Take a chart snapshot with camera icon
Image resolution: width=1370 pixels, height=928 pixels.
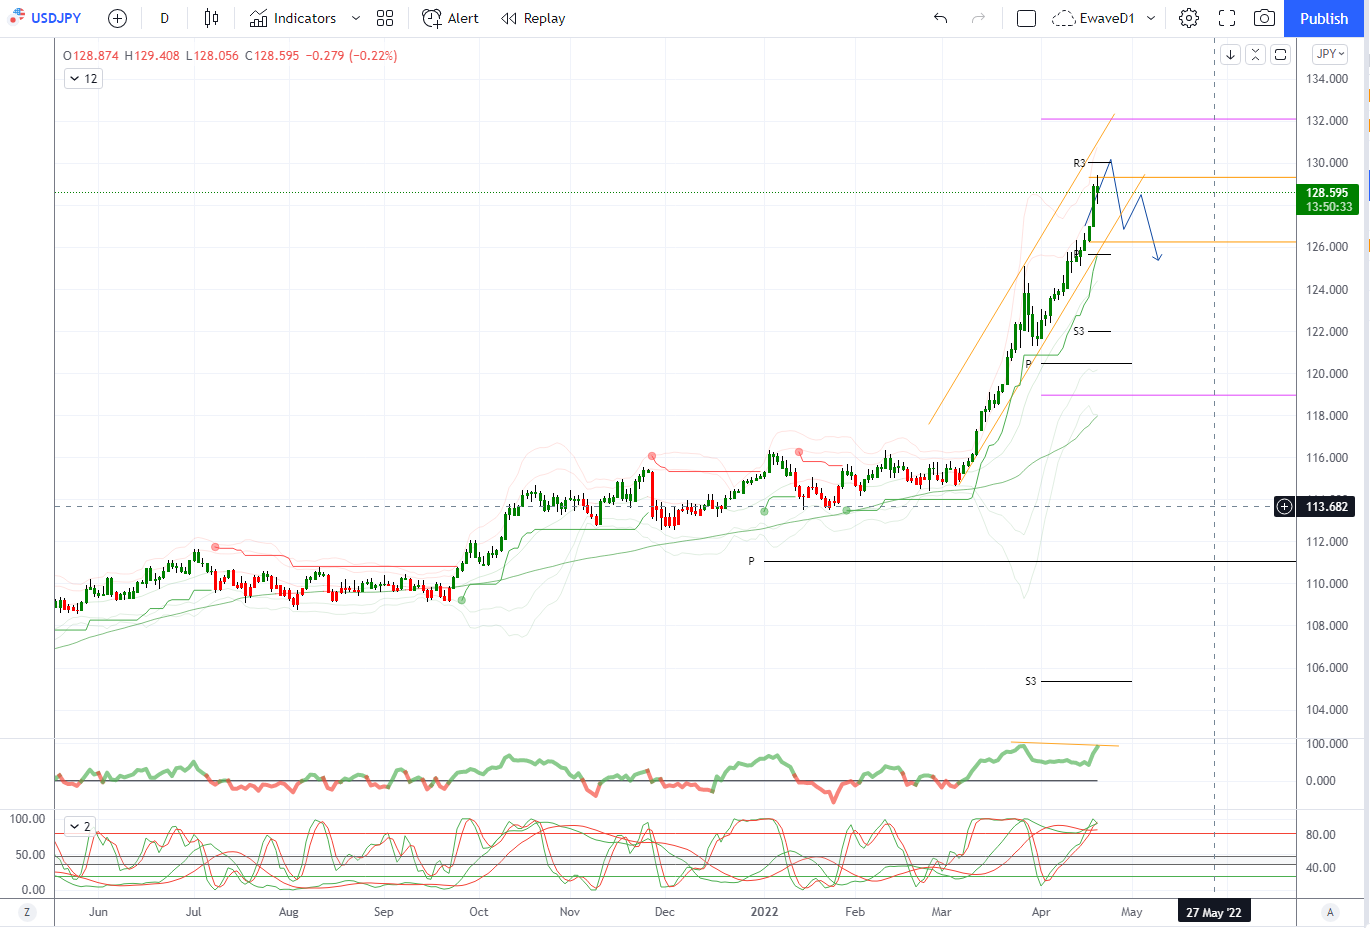tap(1264, 18)
